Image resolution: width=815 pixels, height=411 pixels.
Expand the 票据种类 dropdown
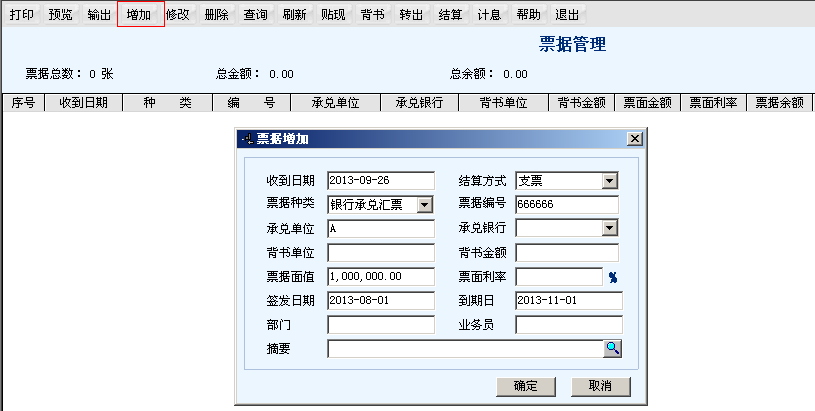pyautogui.click(x=425, y=205)
